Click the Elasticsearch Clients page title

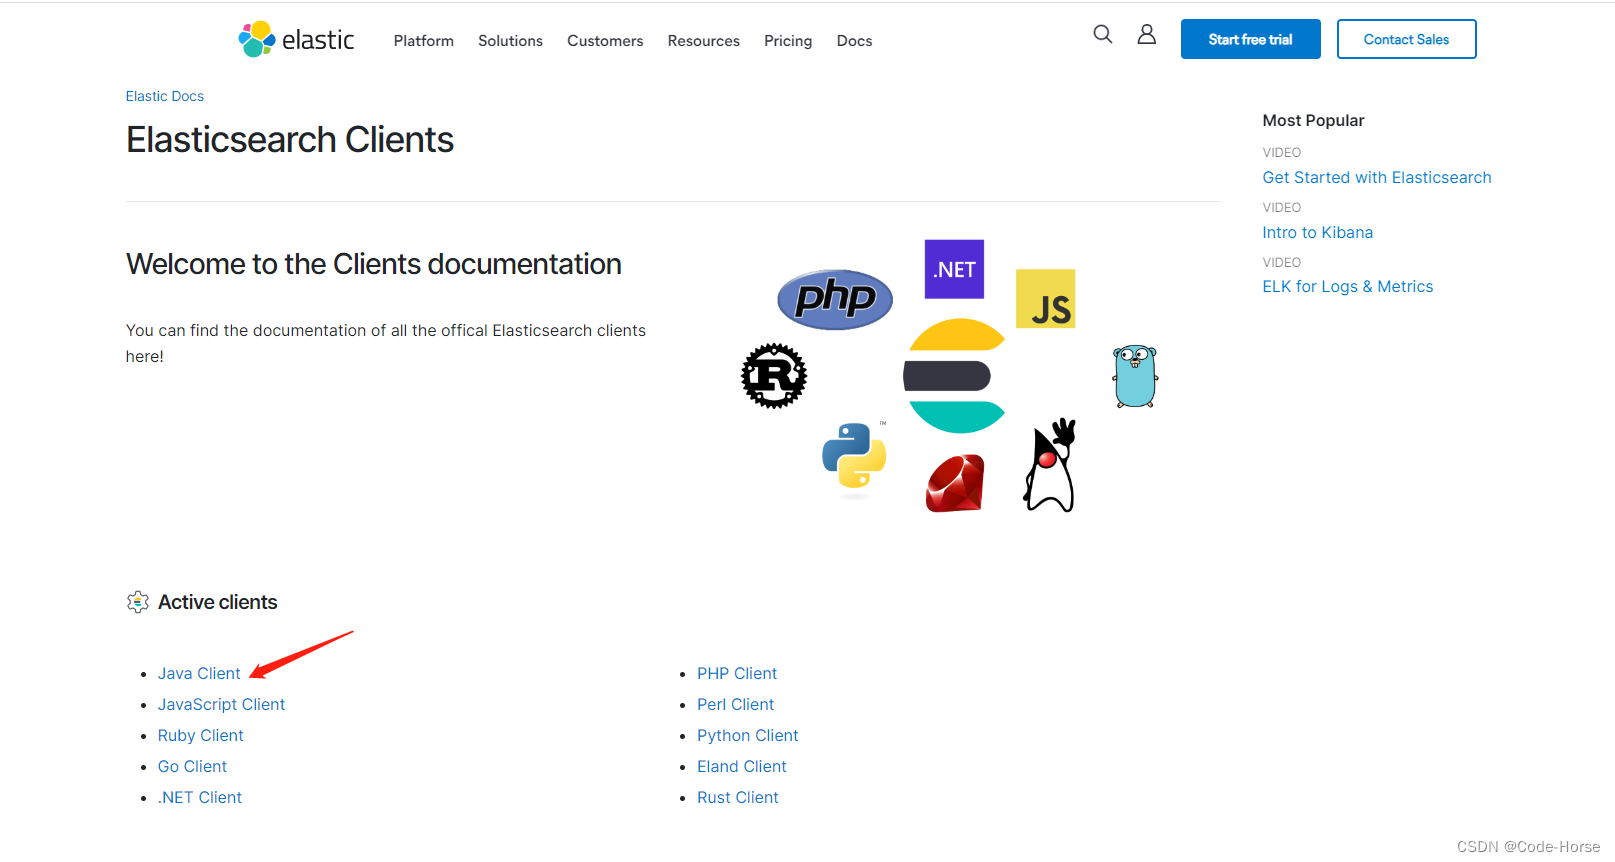click(x=290, y=140)
